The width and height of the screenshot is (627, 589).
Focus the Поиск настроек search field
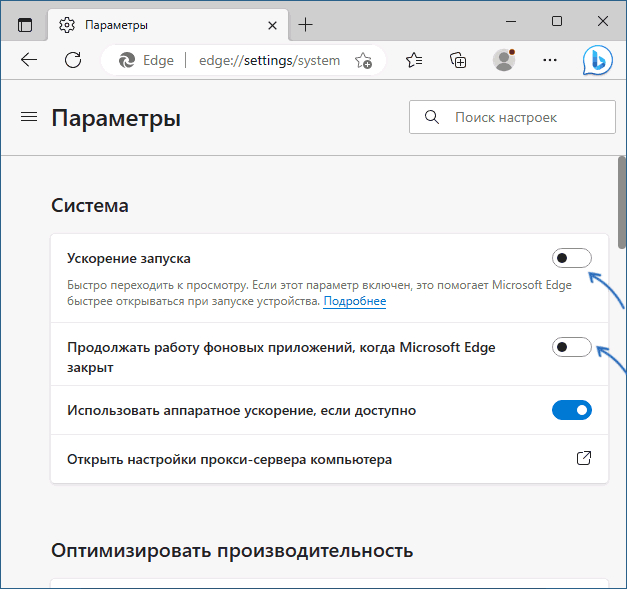click(512, 117)
